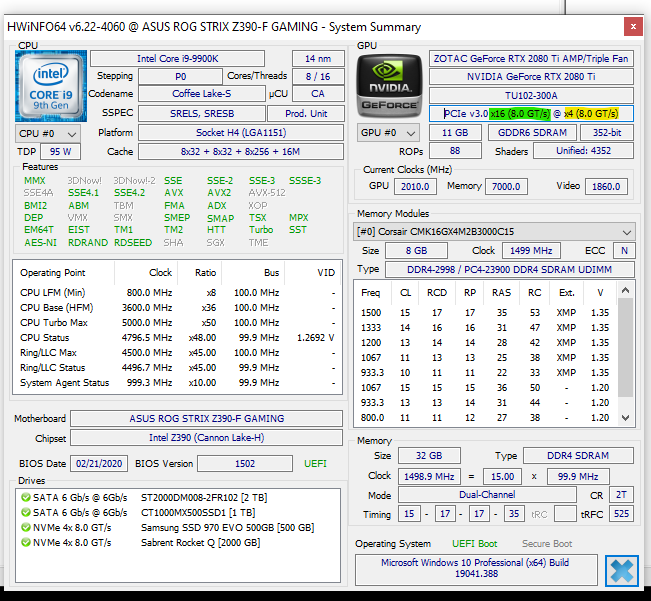Click the ASUS ROG STRIX motherboard field
651x601 pixels.
(206, 418)
